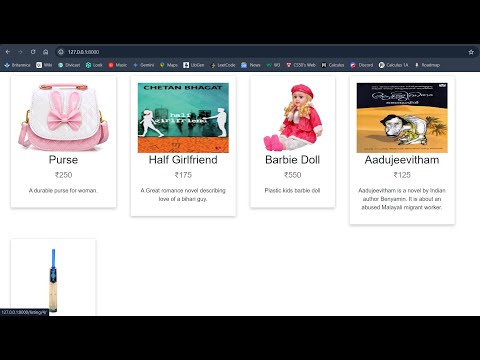Open the site information icon in address bar
Screen dimensions: 480x360
61,52
